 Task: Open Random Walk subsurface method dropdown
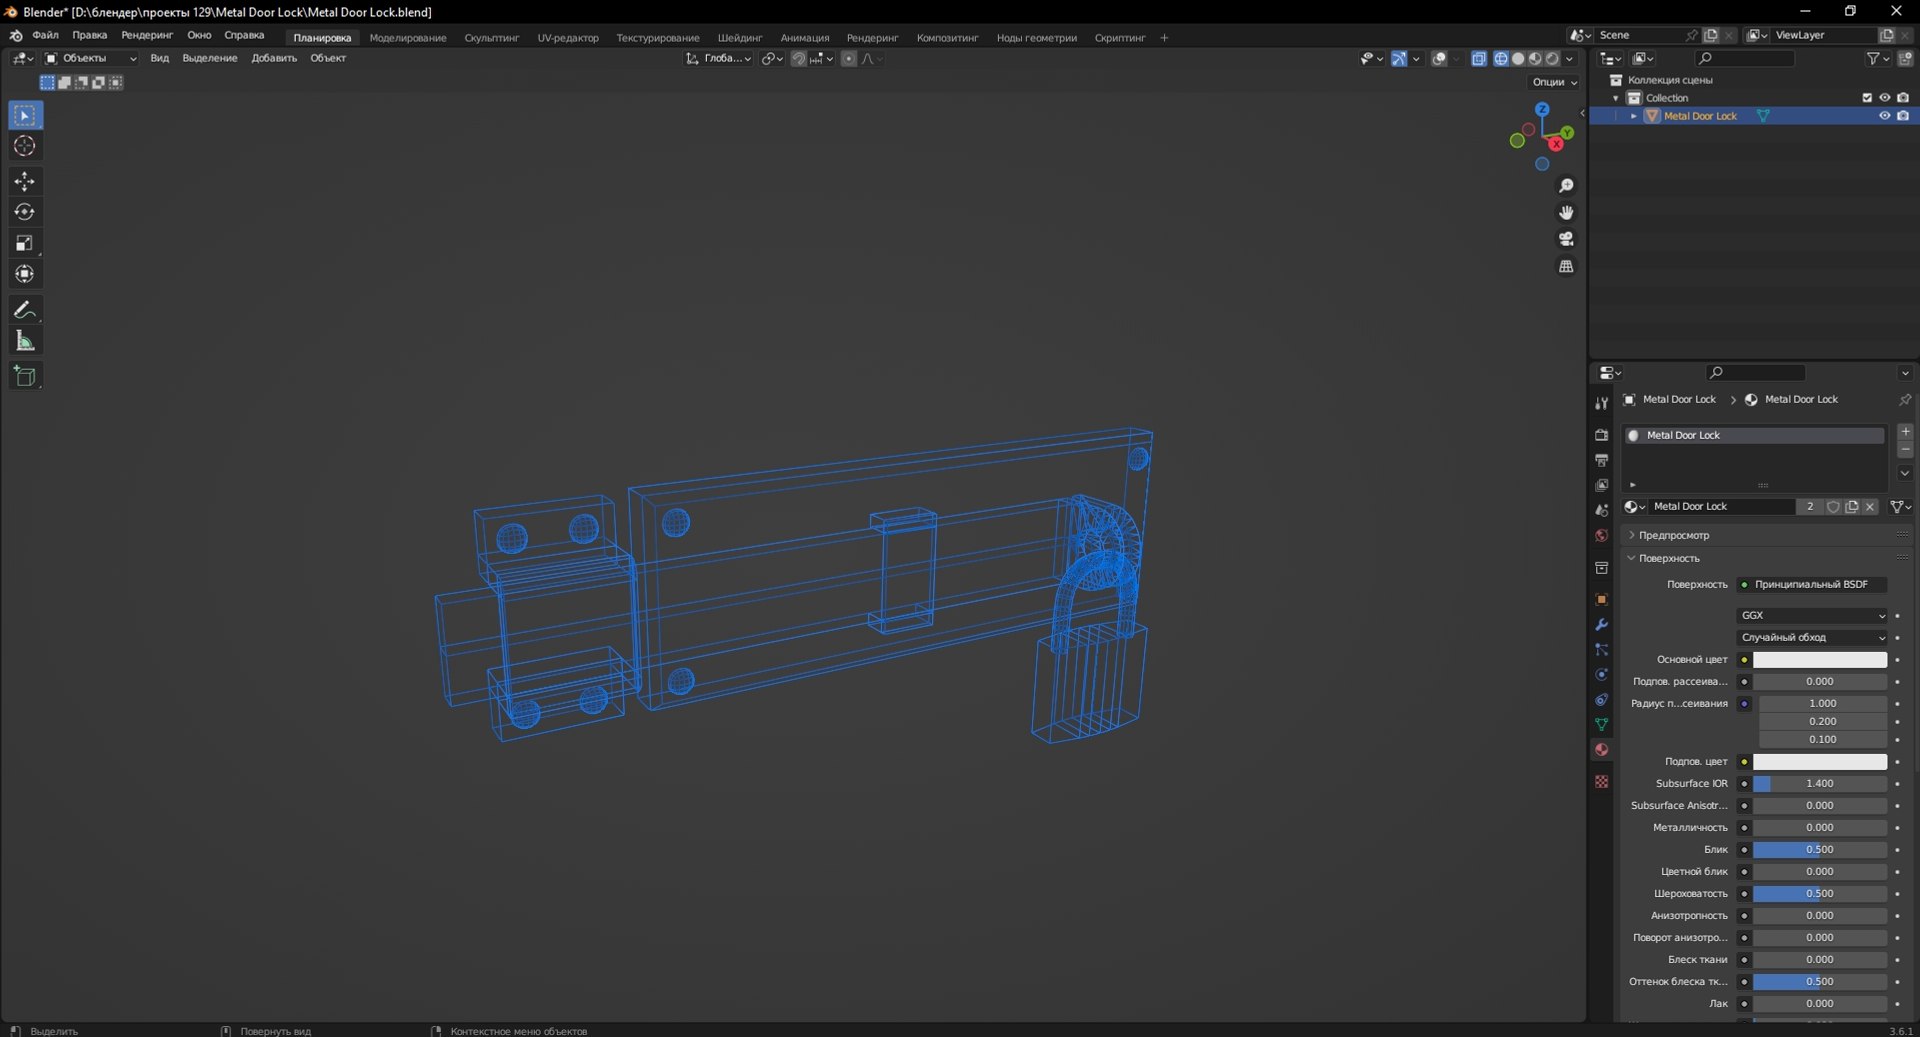coord(1813,638)
